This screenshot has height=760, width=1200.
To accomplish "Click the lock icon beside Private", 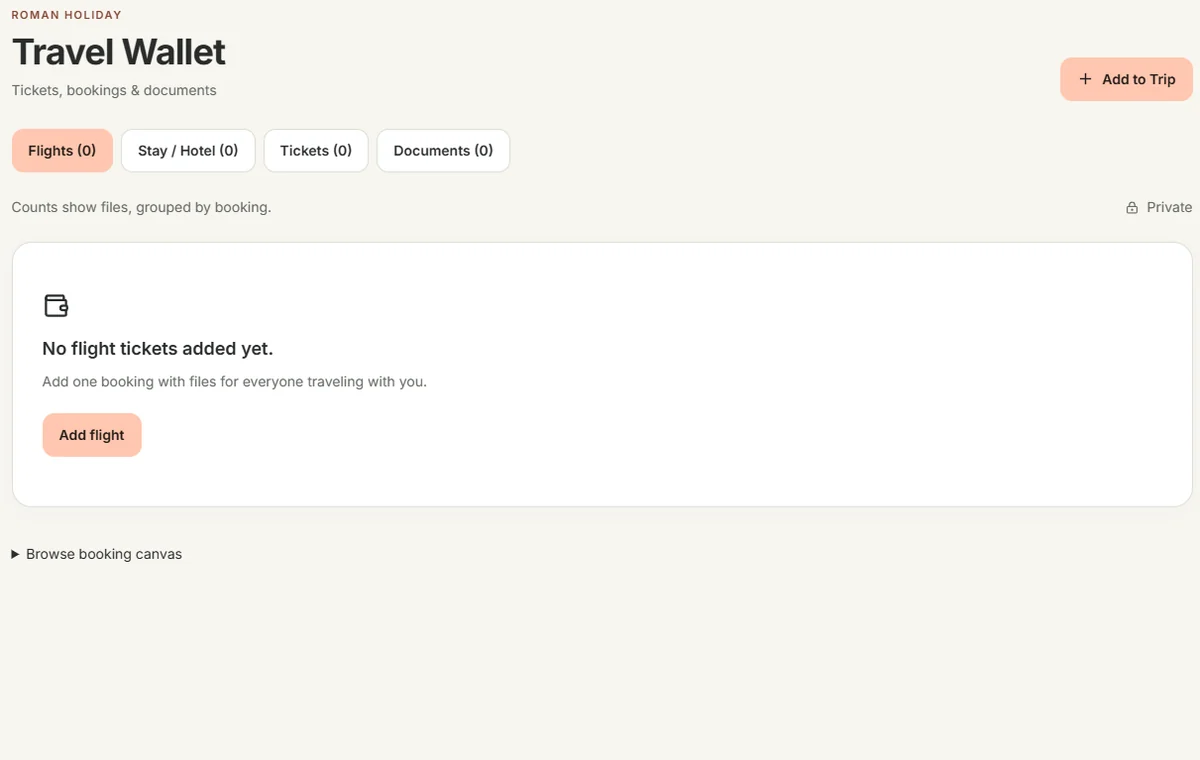I will 1132,208.
